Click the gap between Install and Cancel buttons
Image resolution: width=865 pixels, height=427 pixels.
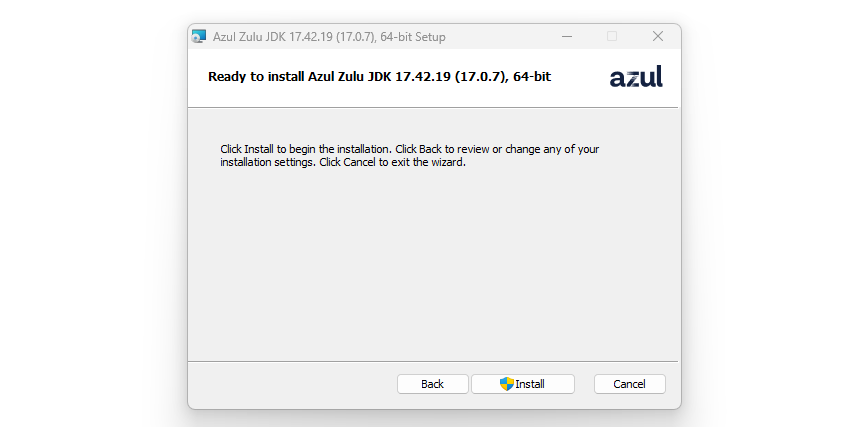(584, 384)
